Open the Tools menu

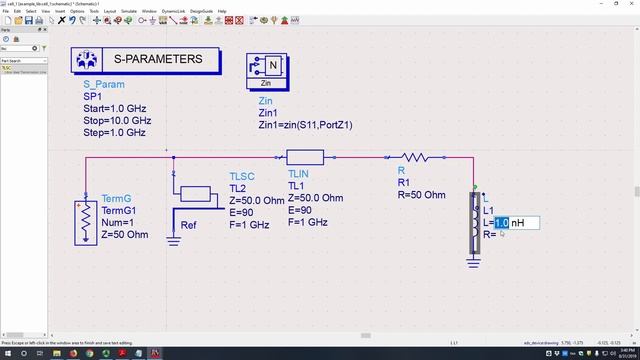(x=94, y=11)
